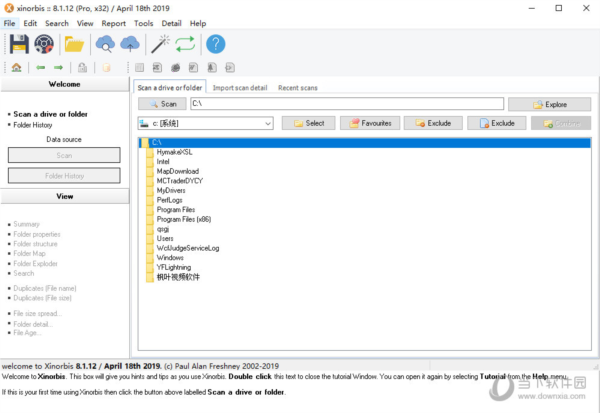Select the WclJudgeServiceLog folder

point(188,248)
